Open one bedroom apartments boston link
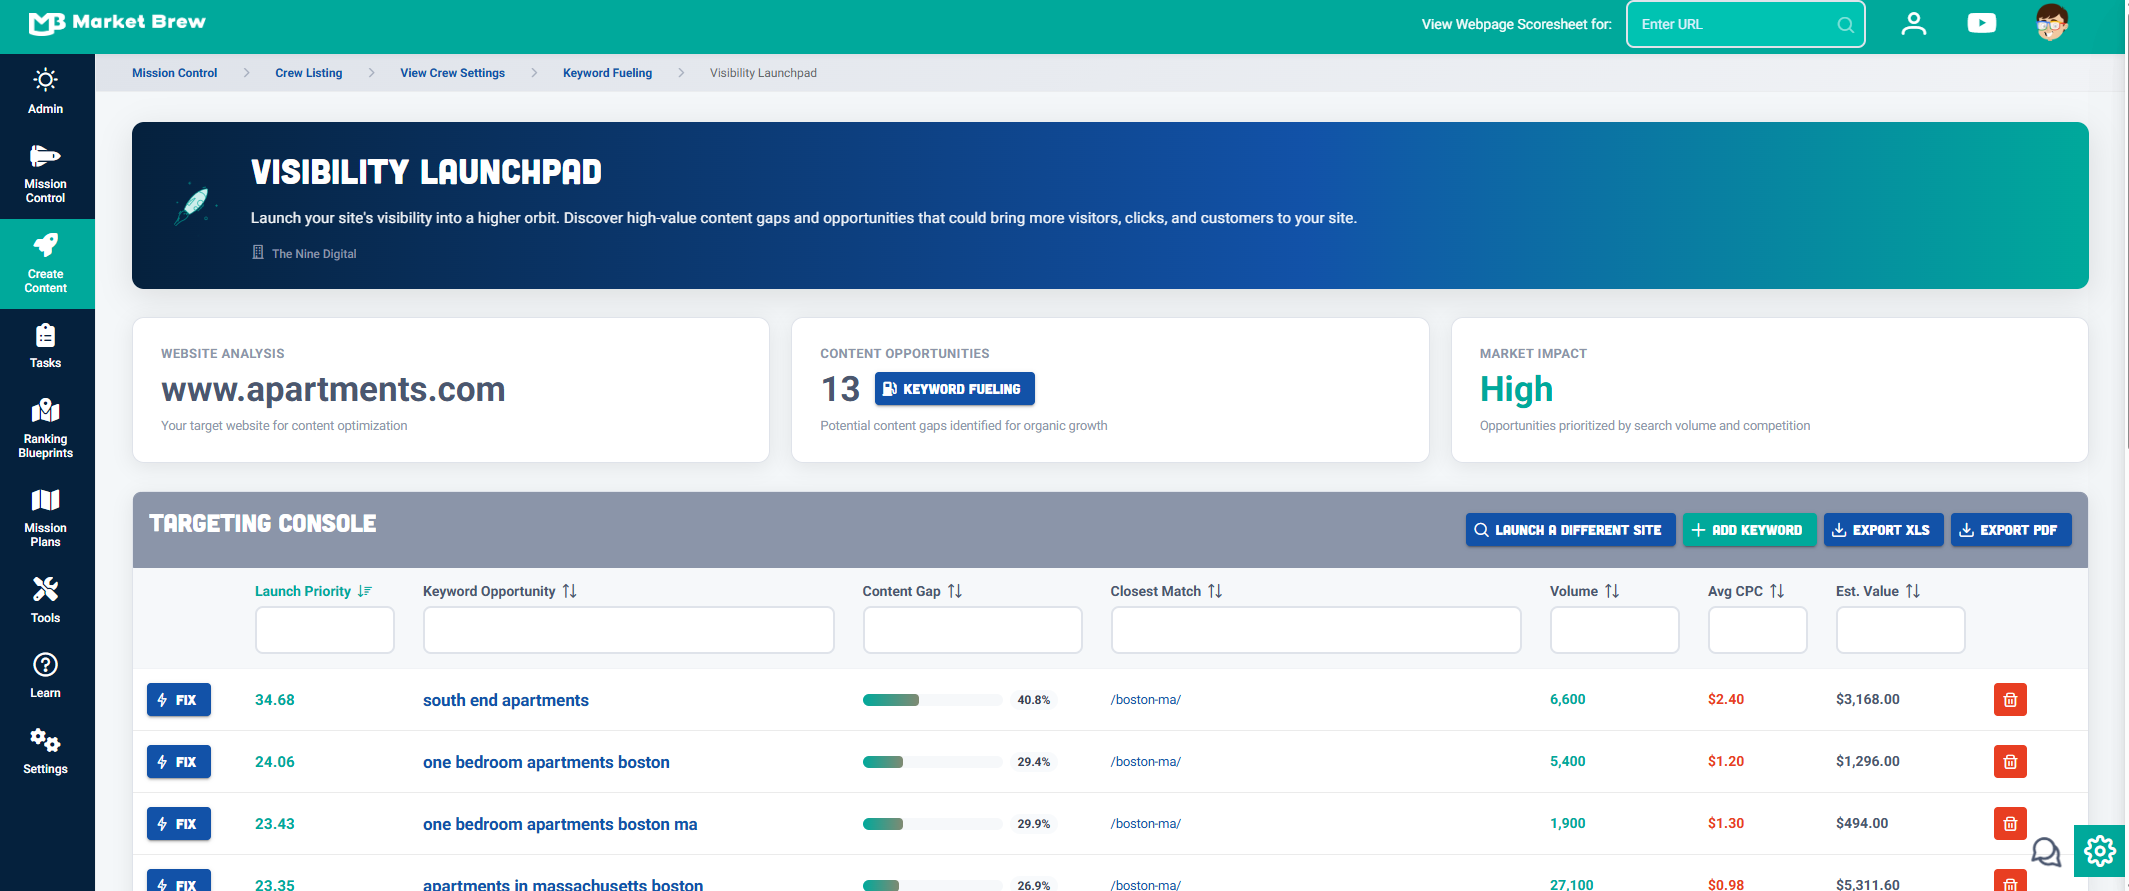2129x891 pixels. [x=546, y=762]
